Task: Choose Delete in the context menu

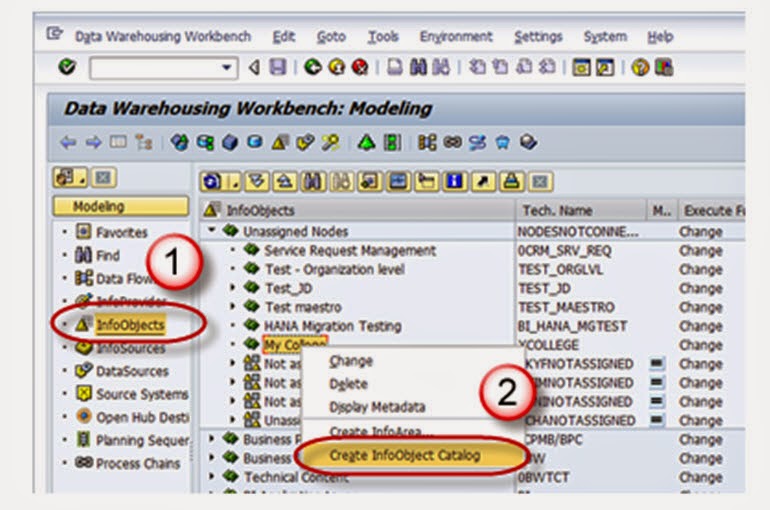Action: click(348, 384)
